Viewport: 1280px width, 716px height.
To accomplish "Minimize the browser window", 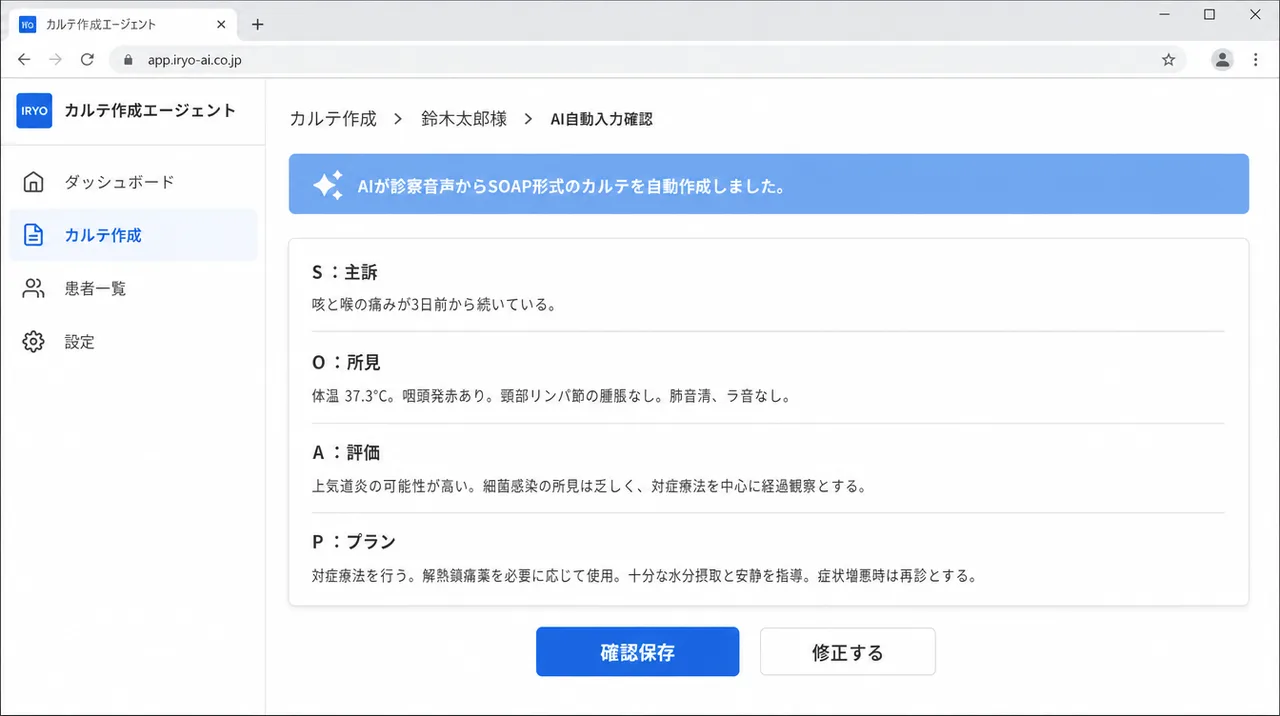I will click(x=1164, y=15).
